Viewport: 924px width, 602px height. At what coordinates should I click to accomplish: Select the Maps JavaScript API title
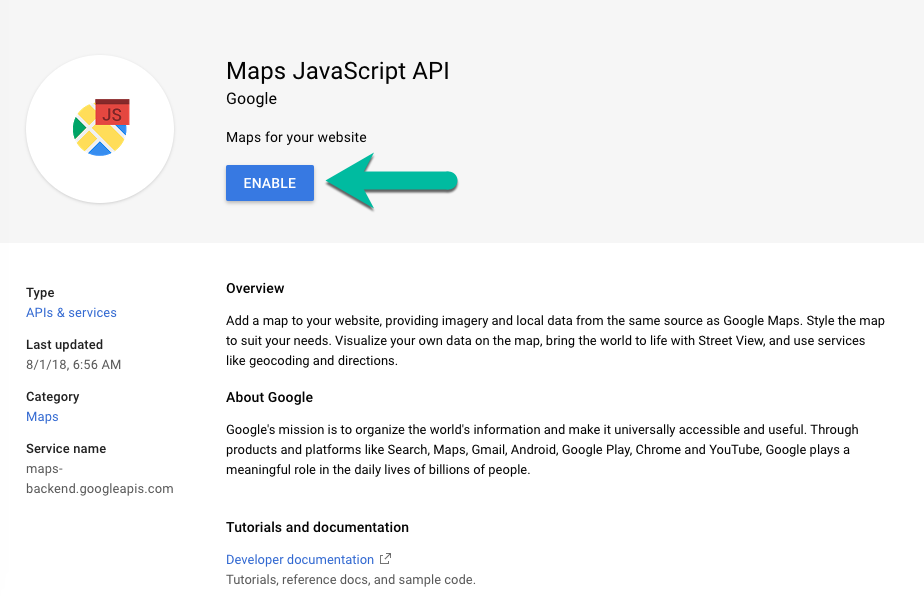(338, 71)
